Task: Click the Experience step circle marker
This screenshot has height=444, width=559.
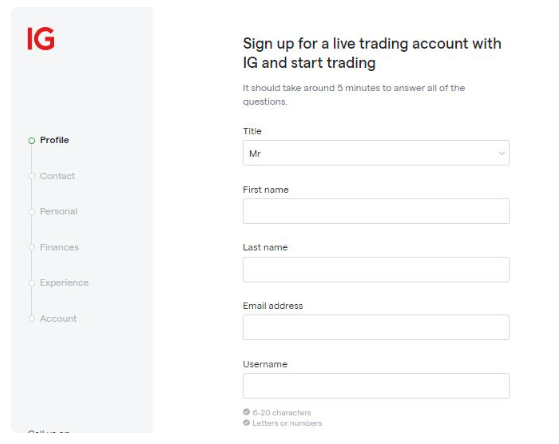Action: coord(32,283)
